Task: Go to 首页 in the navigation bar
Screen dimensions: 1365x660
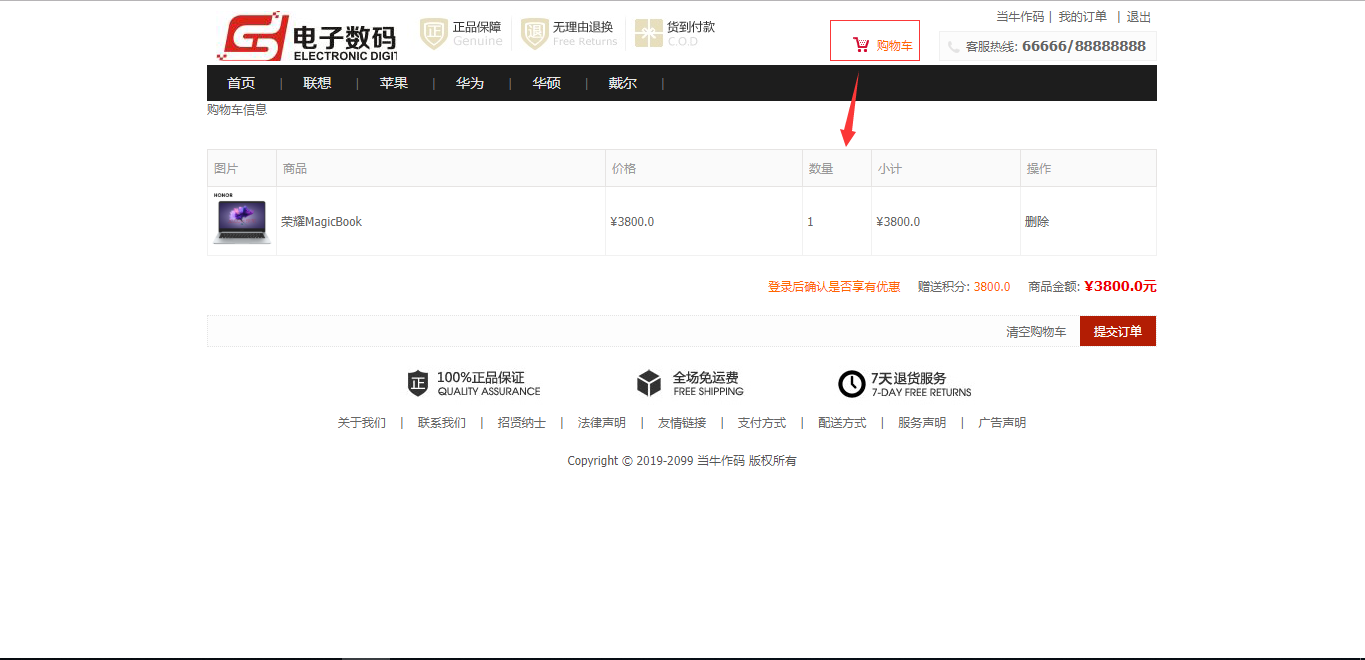Action: point(241,83)
